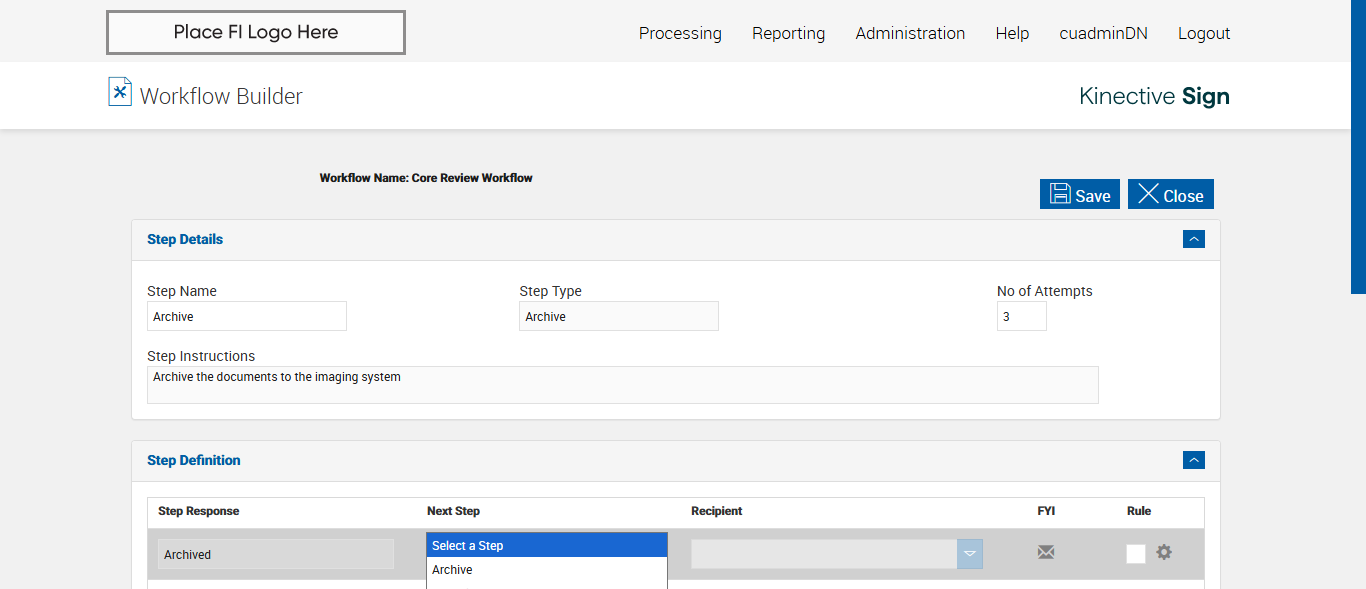Screen dimensions: 1366x589
Task: Click the Close button
Action: coord(1171,195)
